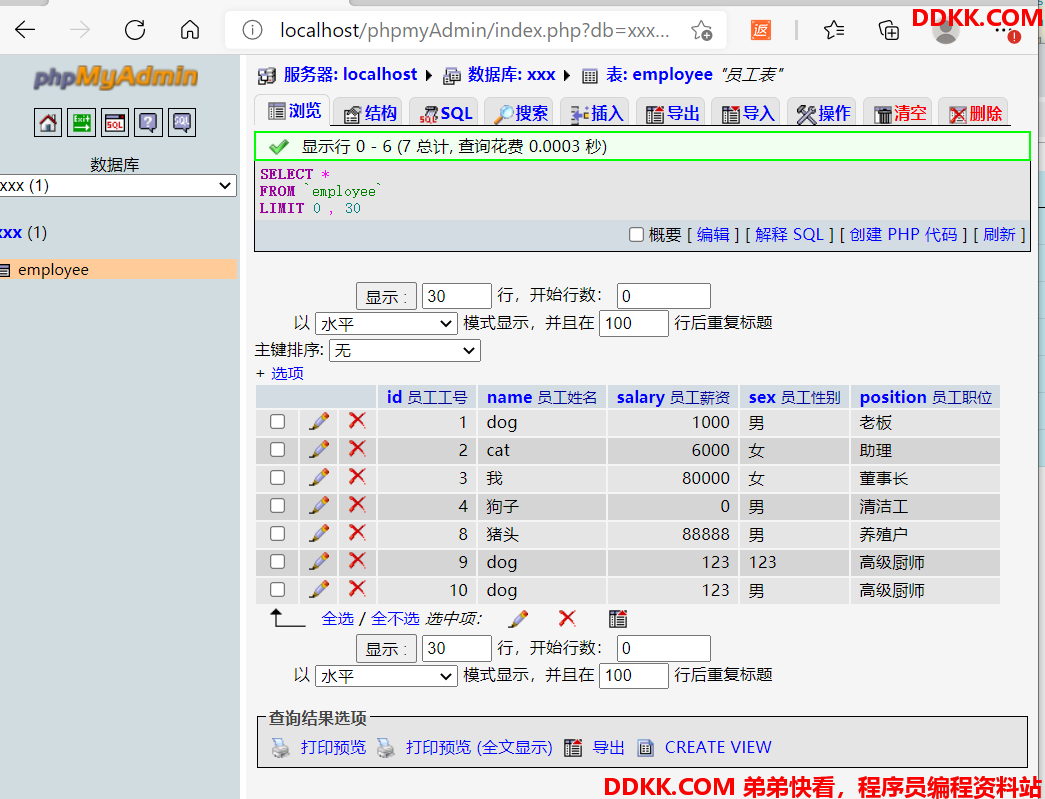Edit row with id 10 pencil icon
Viewport: 1045px width, 799px height.
319,589
